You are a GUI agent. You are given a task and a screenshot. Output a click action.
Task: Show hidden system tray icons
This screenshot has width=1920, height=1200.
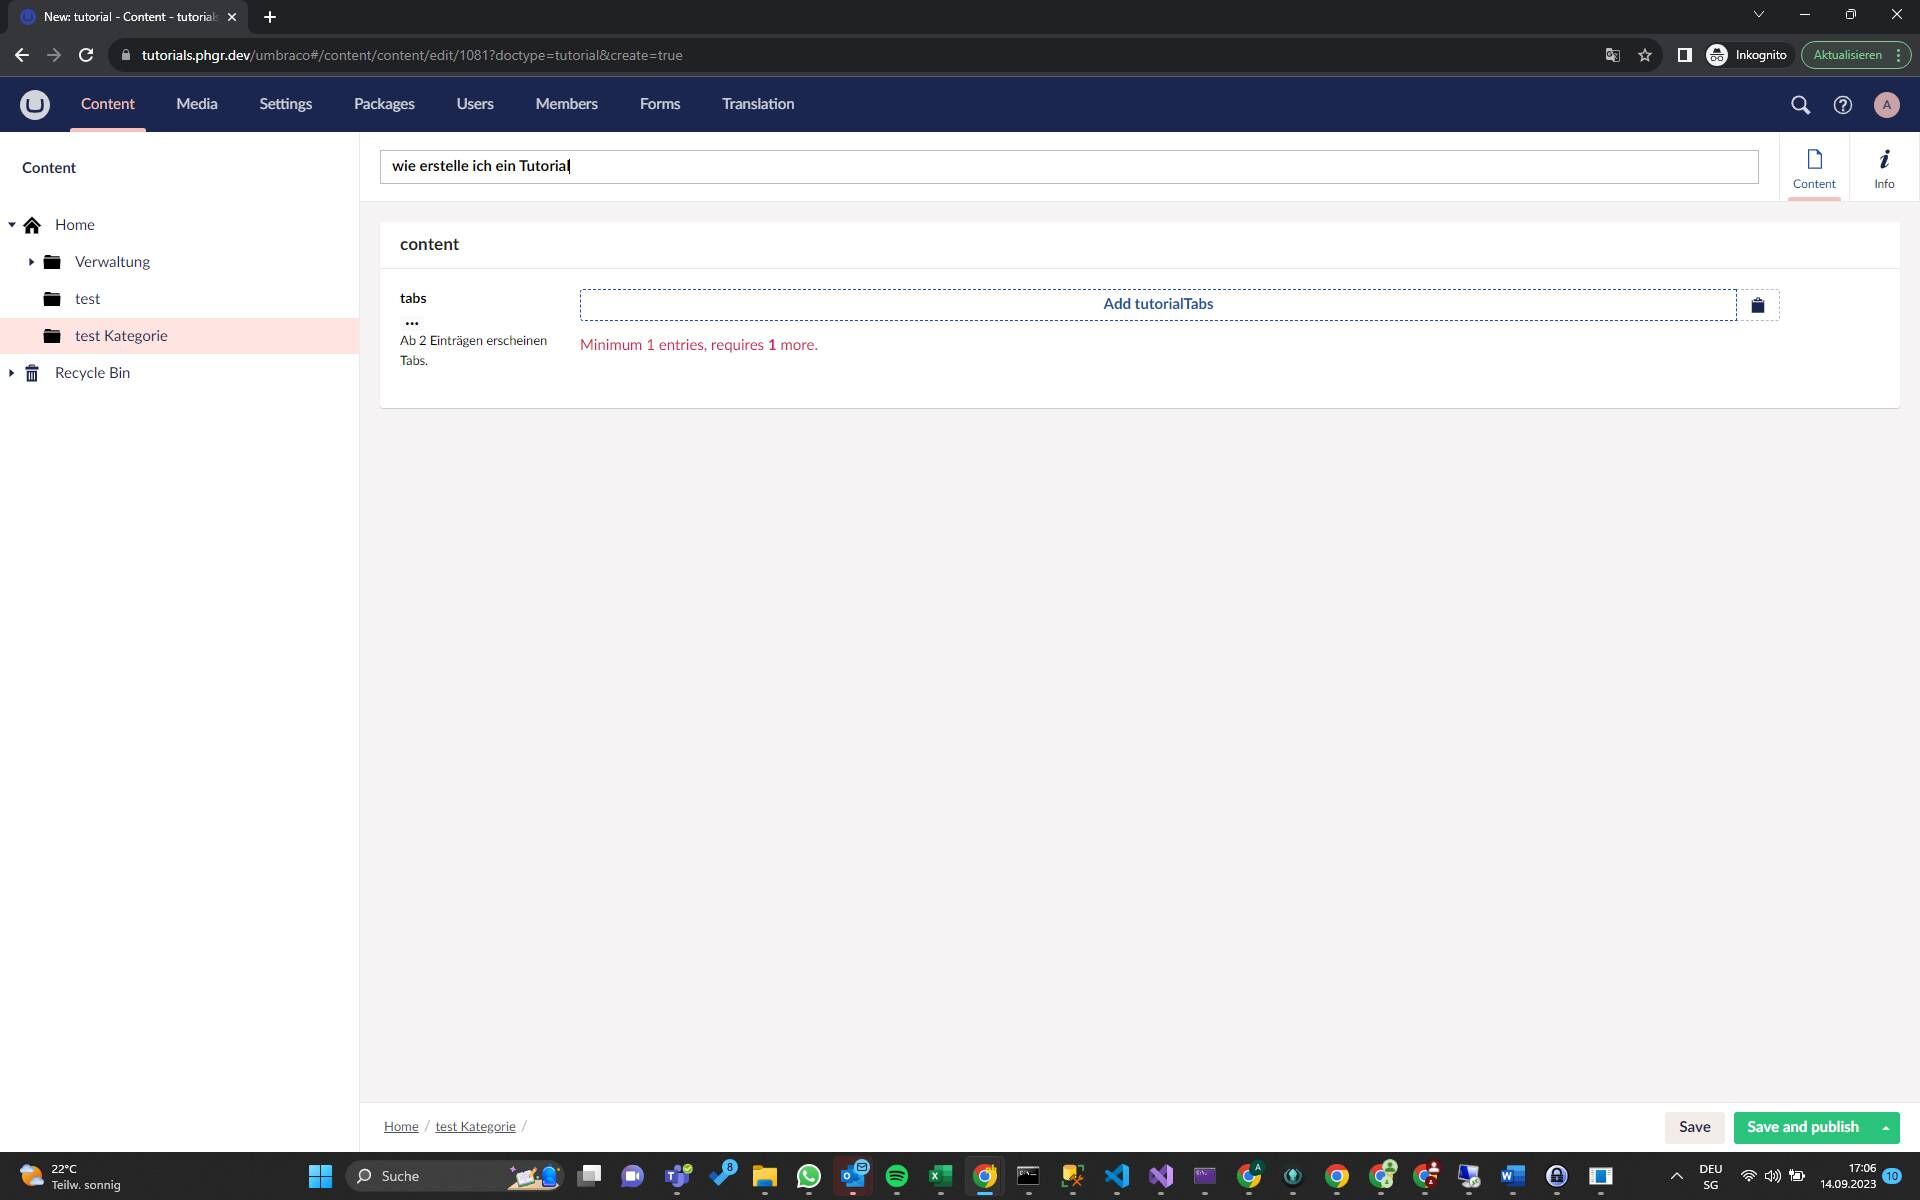coord(1677,1176)
